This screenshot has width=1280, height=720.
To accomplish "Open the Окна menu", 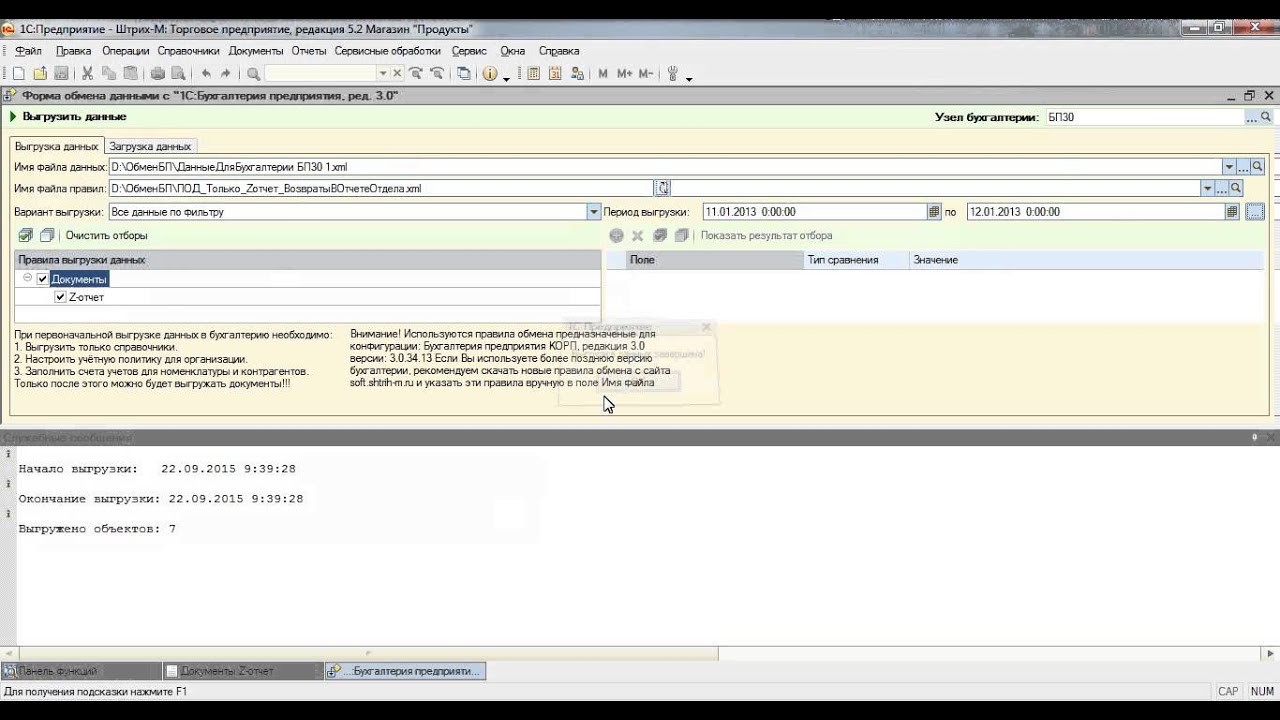I will coord(512,51).
